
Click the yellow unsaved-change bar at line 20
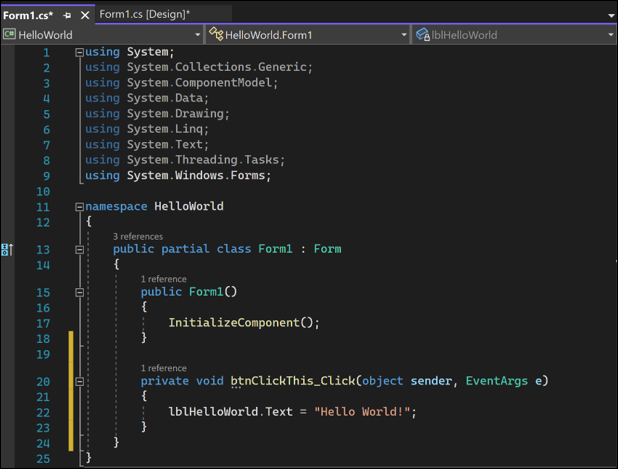[x=71, y=381]
